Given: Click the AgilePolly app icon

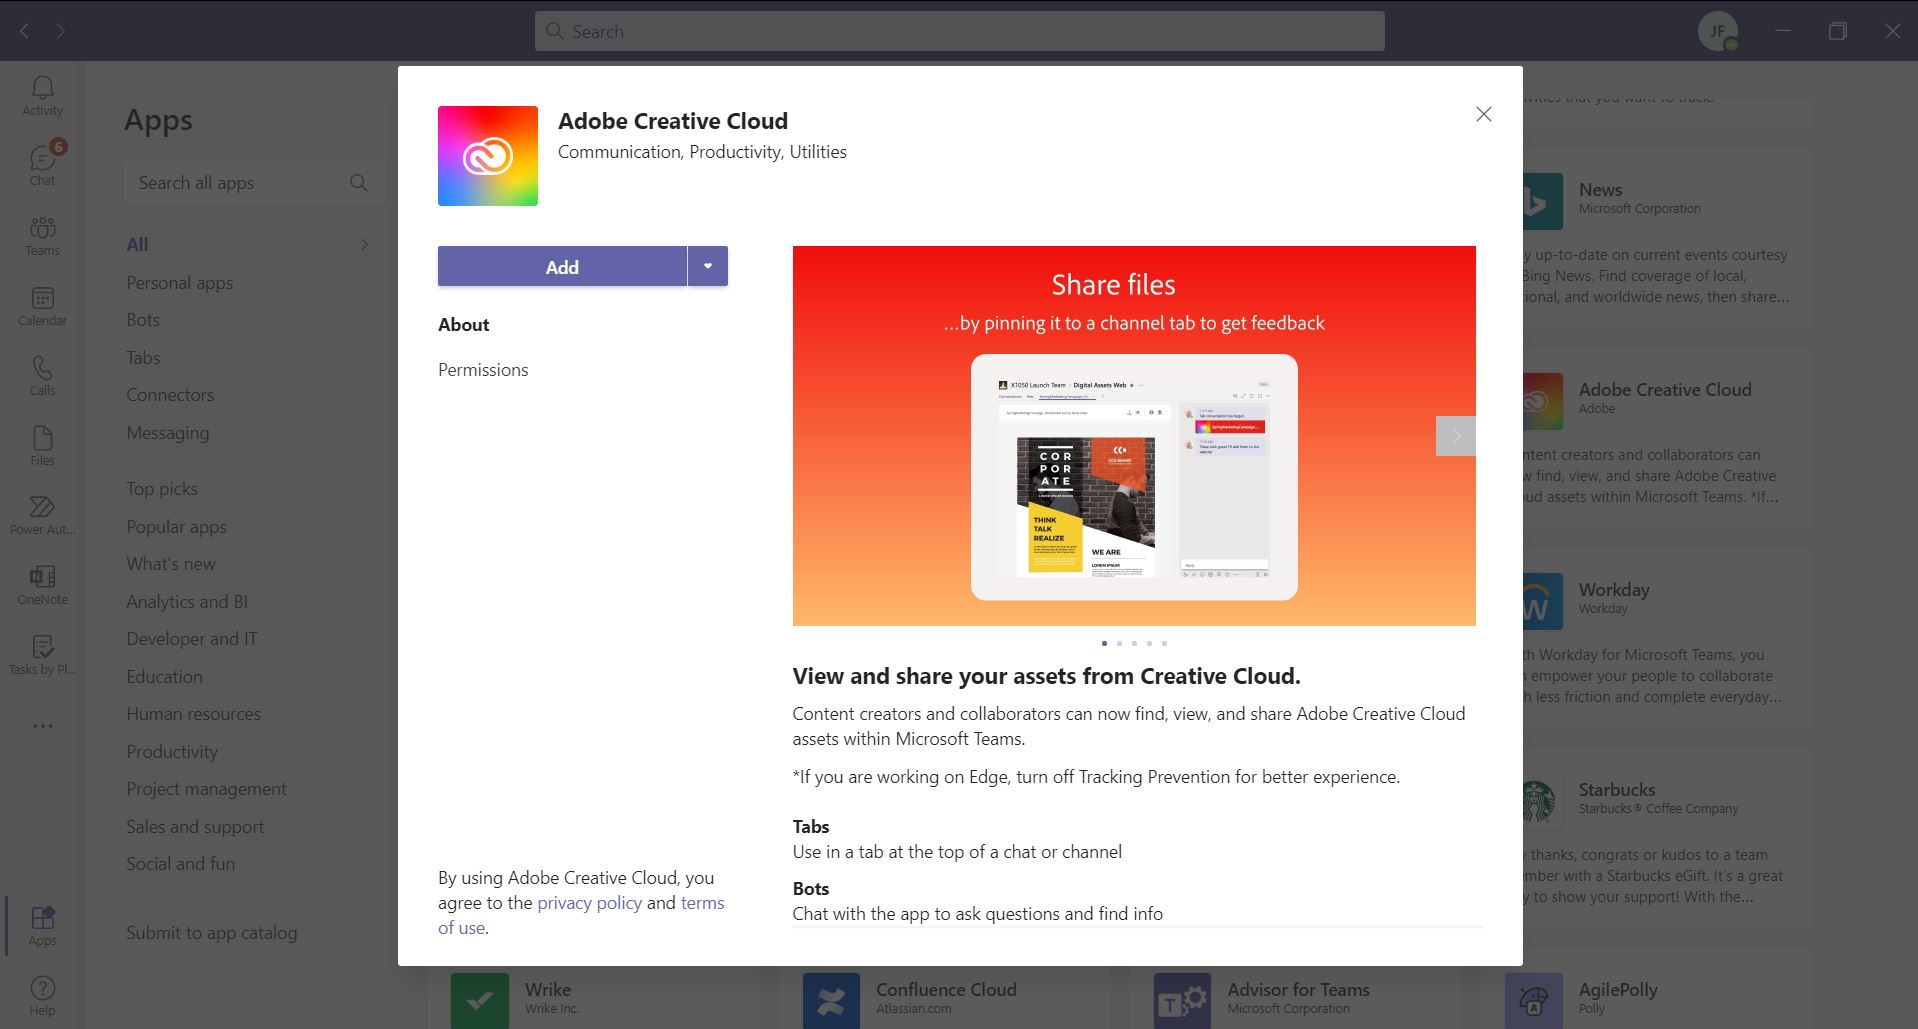Looking at the screenshot, I should [x=1533, y=1000].
